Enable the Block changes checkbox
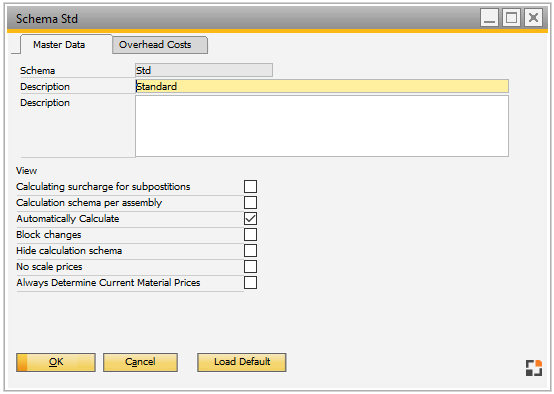 (250, 234)
